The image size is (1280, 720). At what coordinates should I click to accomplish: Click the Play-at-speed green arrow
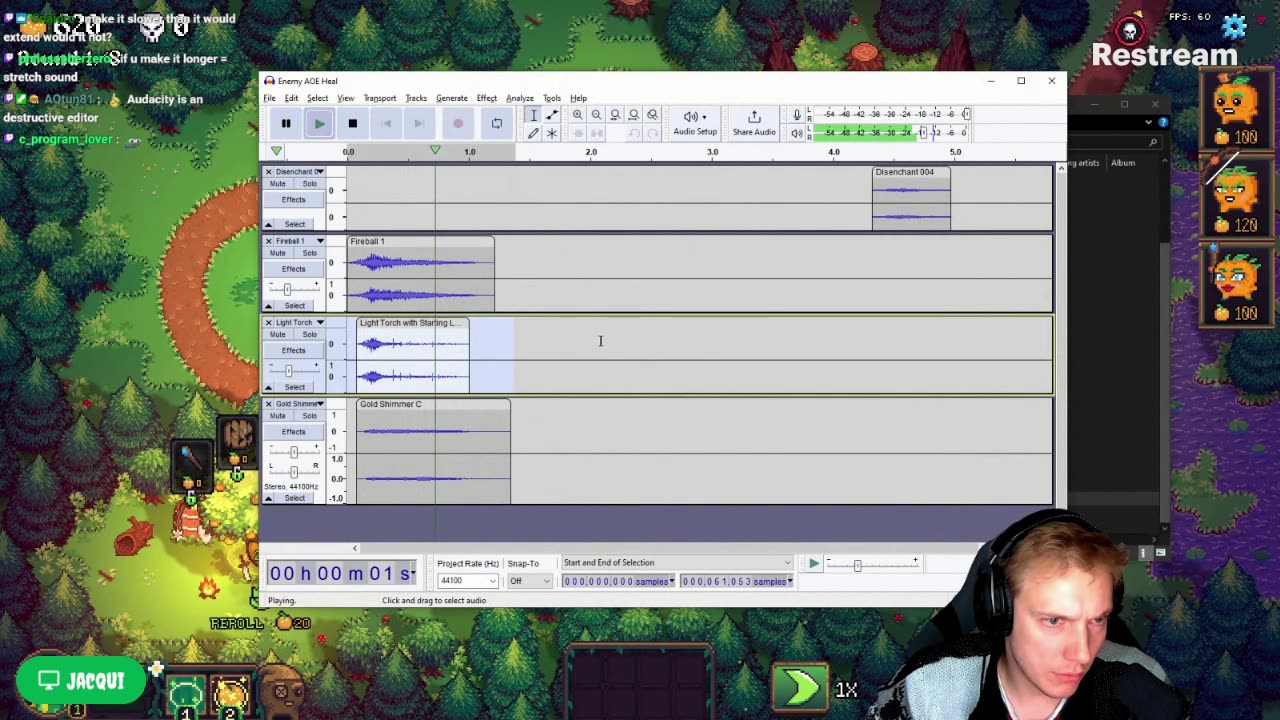click(814, 565)
